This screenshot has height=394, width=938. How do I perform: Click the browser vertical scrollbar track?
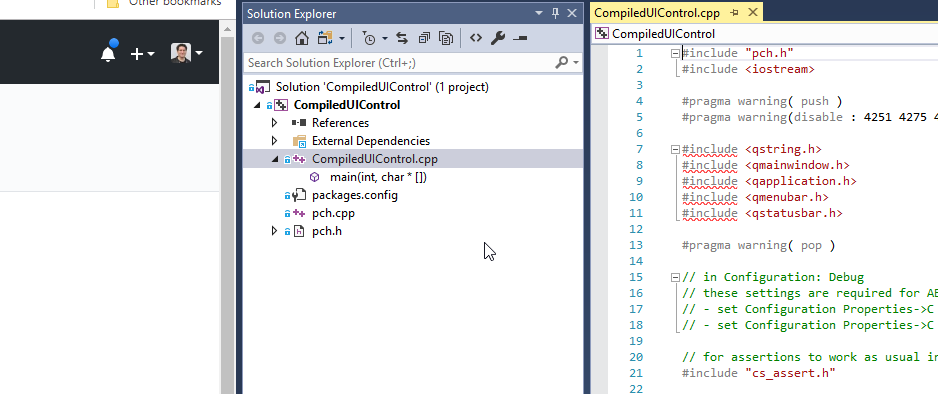[x=227, y=209]
